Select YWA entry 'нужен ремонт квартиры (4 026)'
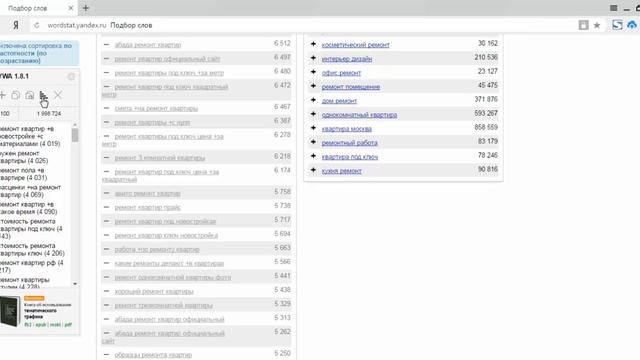Screen dimensions: 640x360 pos(24,157)
